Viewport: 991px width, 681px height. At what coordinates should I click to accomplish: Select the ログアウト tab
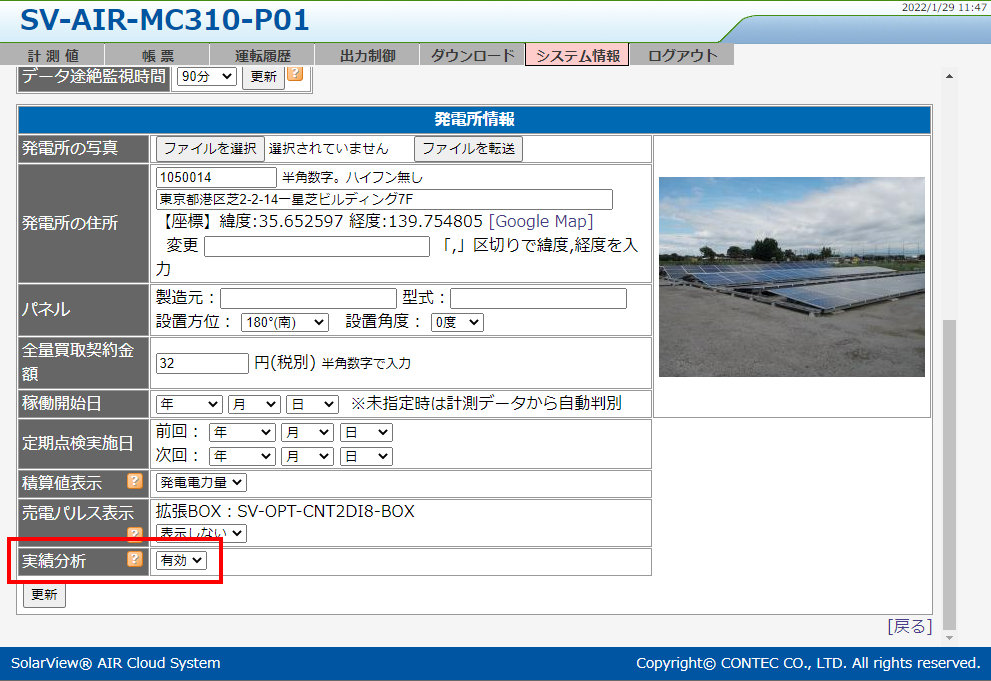(682, 56)
